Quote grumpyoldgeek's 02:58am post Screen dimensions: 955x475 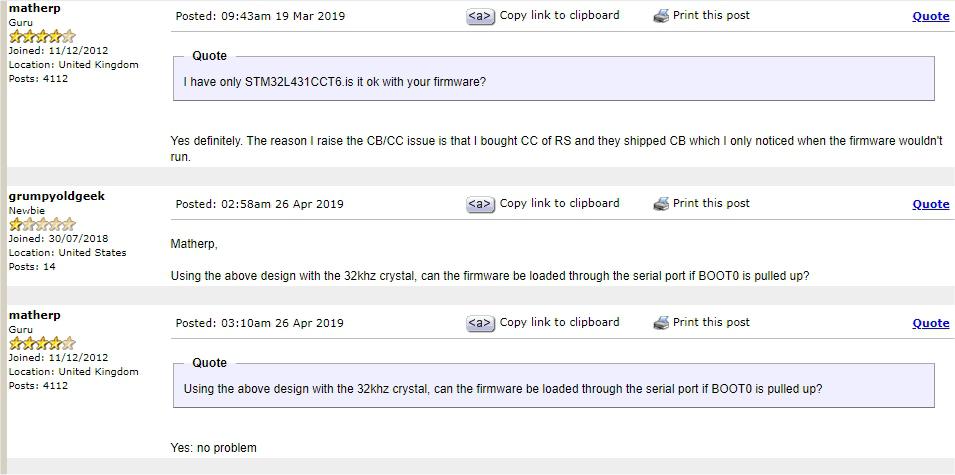pyautogui.click(x=930, y=204)
